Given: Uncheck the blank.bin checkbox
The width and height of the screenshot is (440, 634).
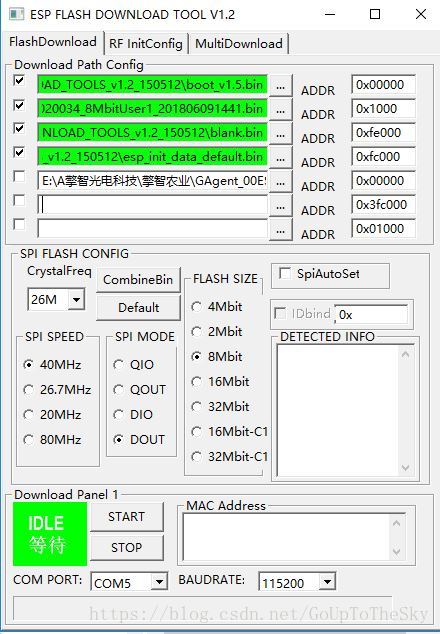Looking at the screenshot, I should [19, 128].
